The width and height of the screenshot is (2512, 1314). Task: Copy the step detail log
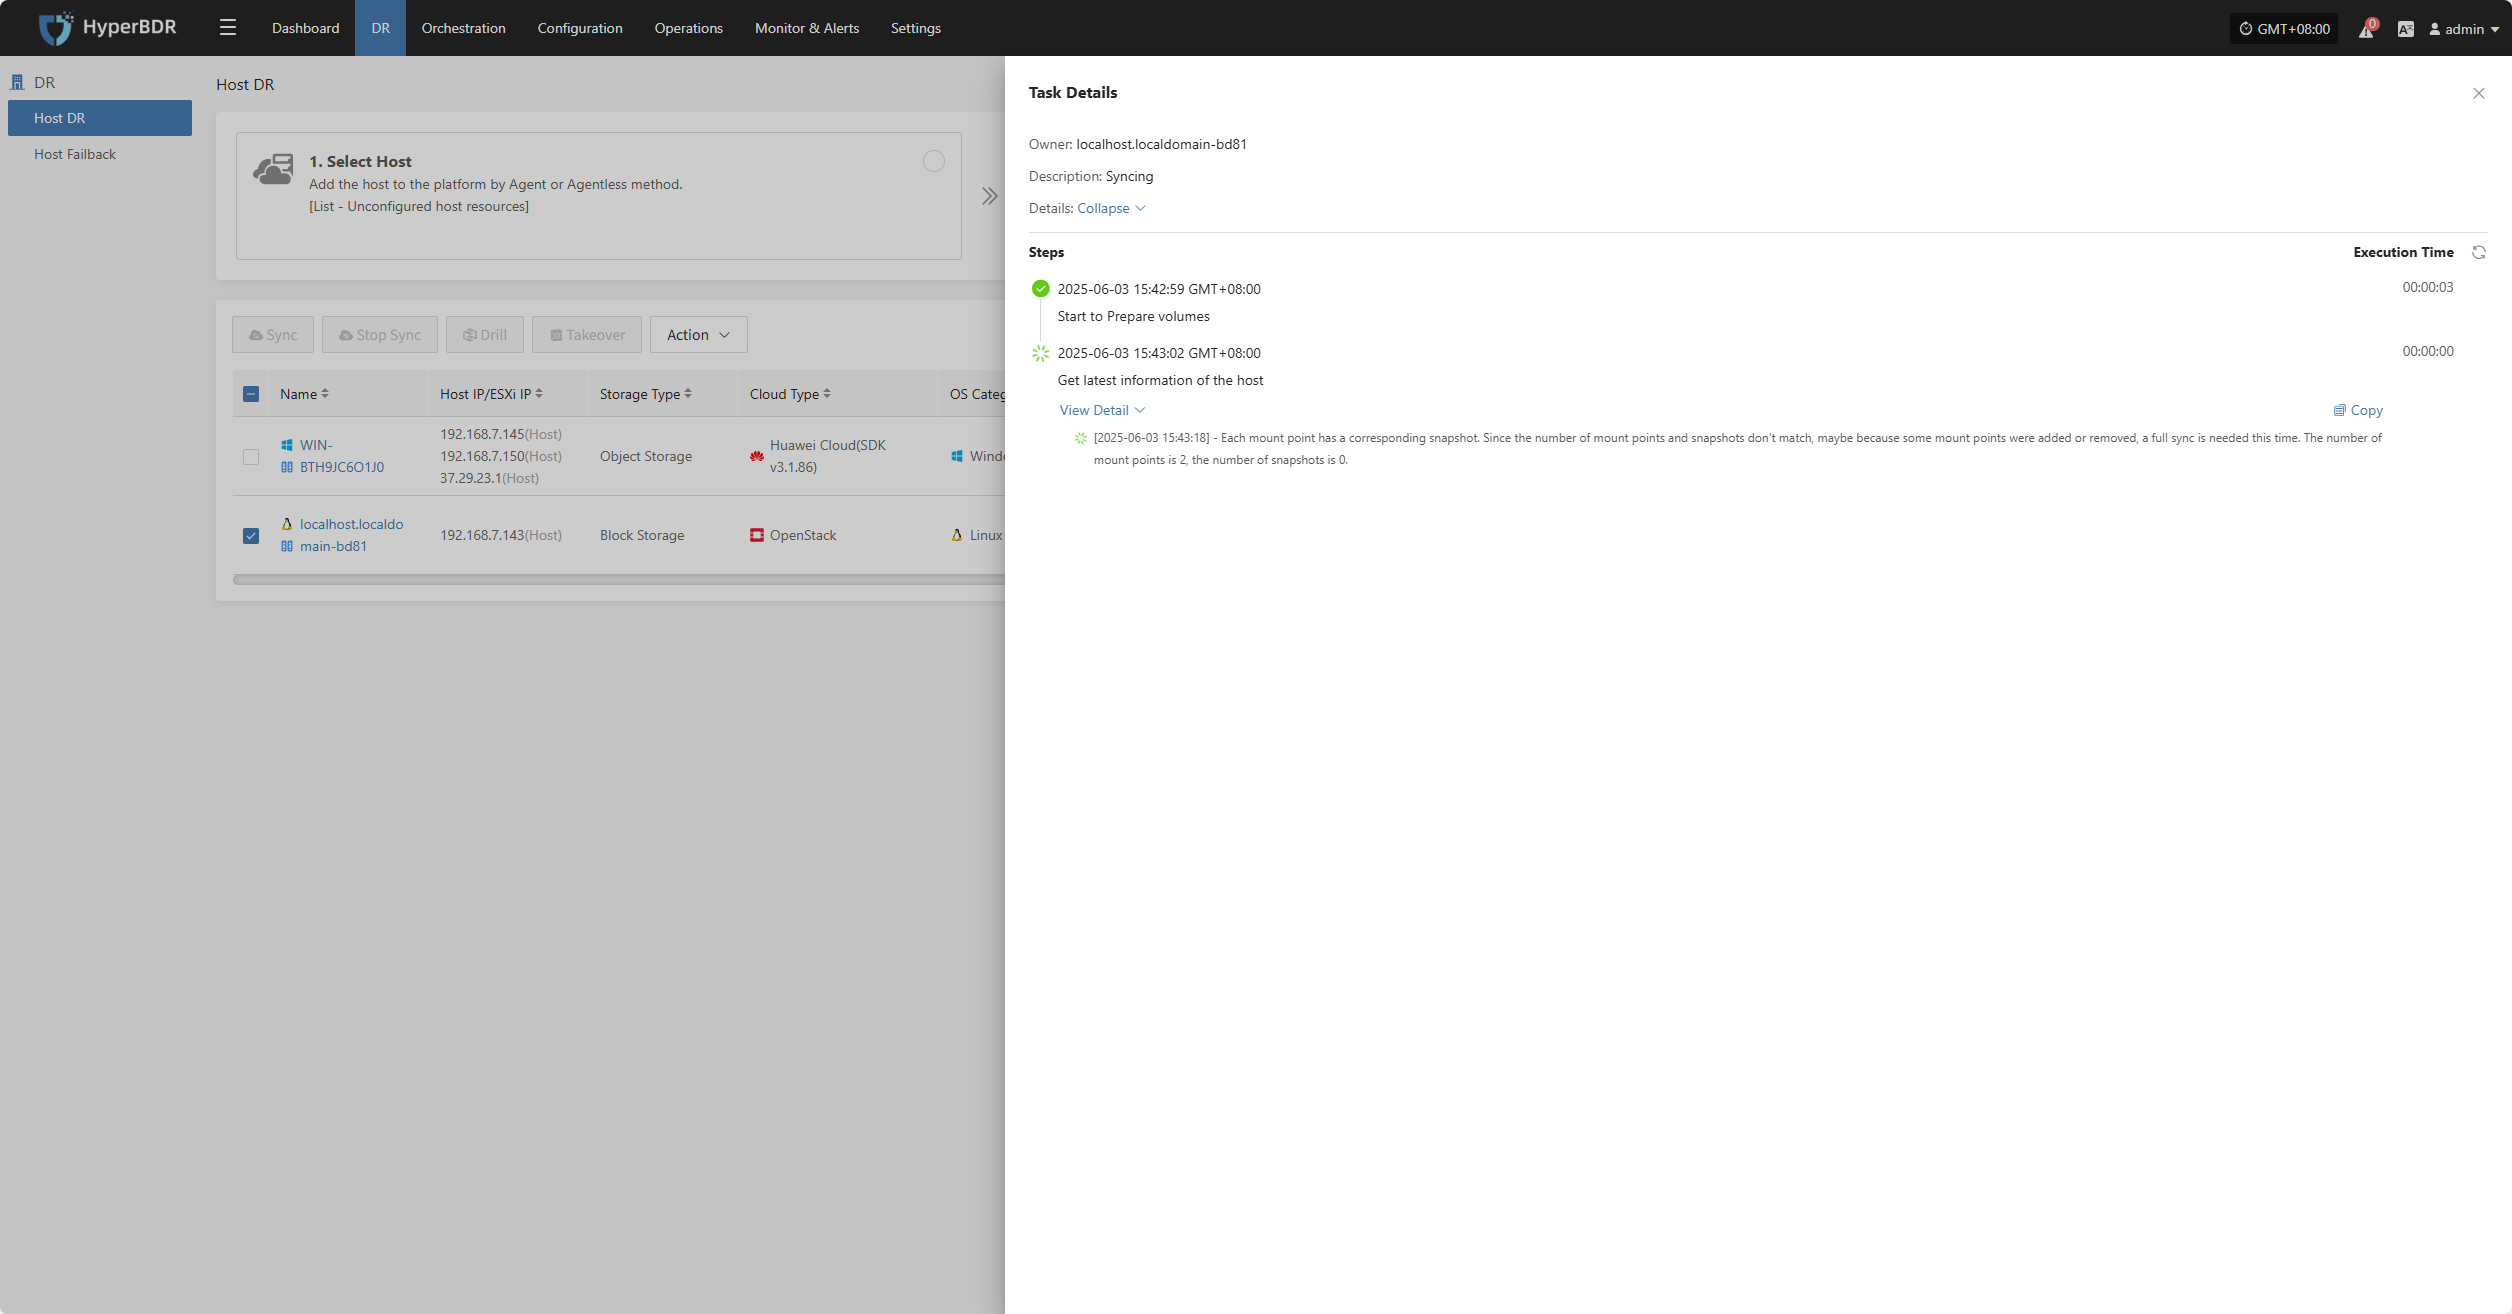coord(2358,410)
